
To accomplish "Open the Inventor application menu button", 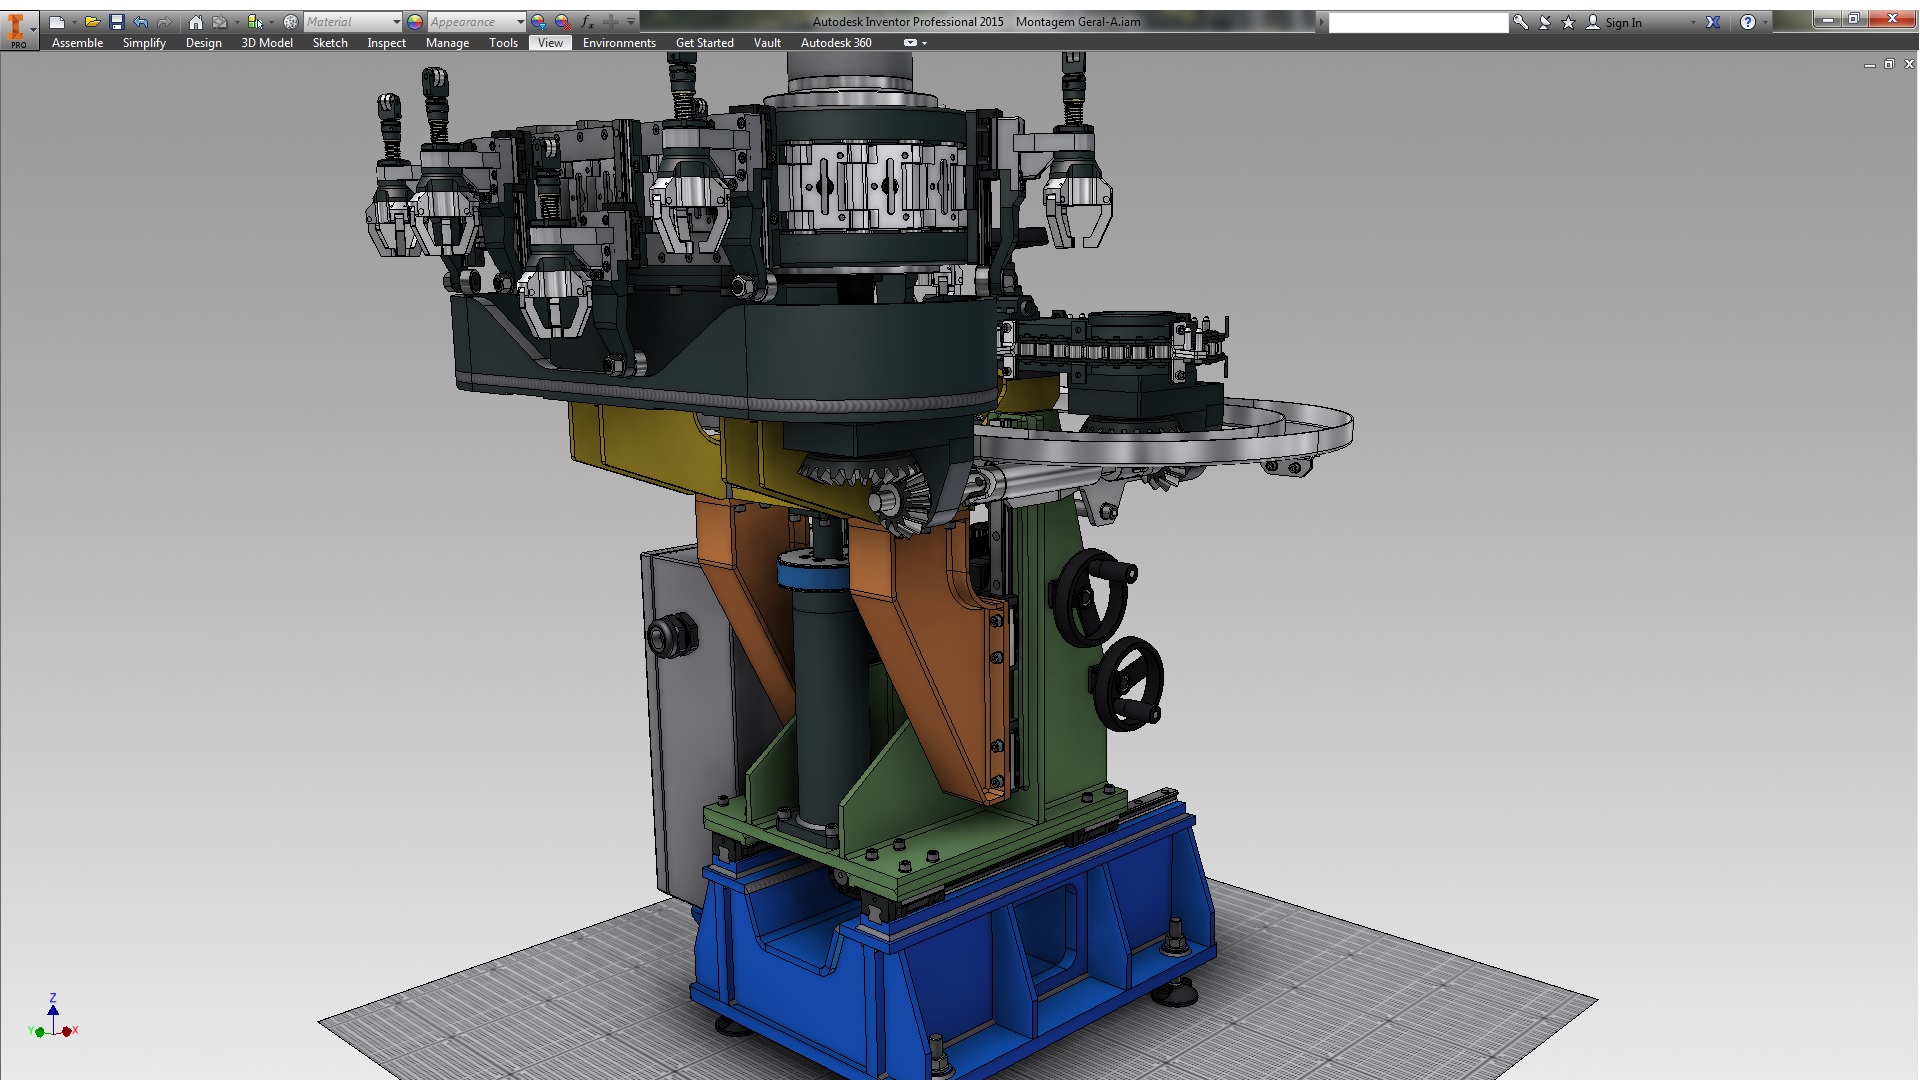I will click(18, 28).
